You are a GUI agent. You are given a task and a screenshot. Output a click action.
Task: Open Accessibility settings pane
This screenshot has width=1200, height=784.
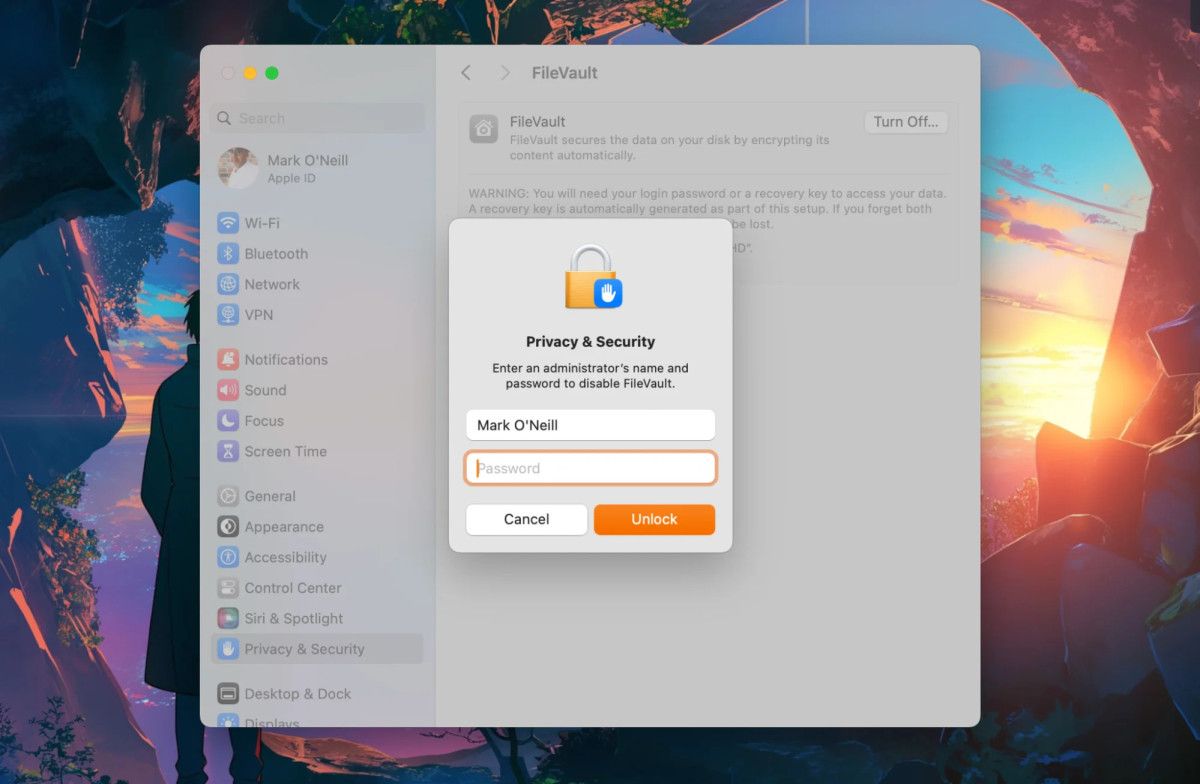tap(285, 557)
